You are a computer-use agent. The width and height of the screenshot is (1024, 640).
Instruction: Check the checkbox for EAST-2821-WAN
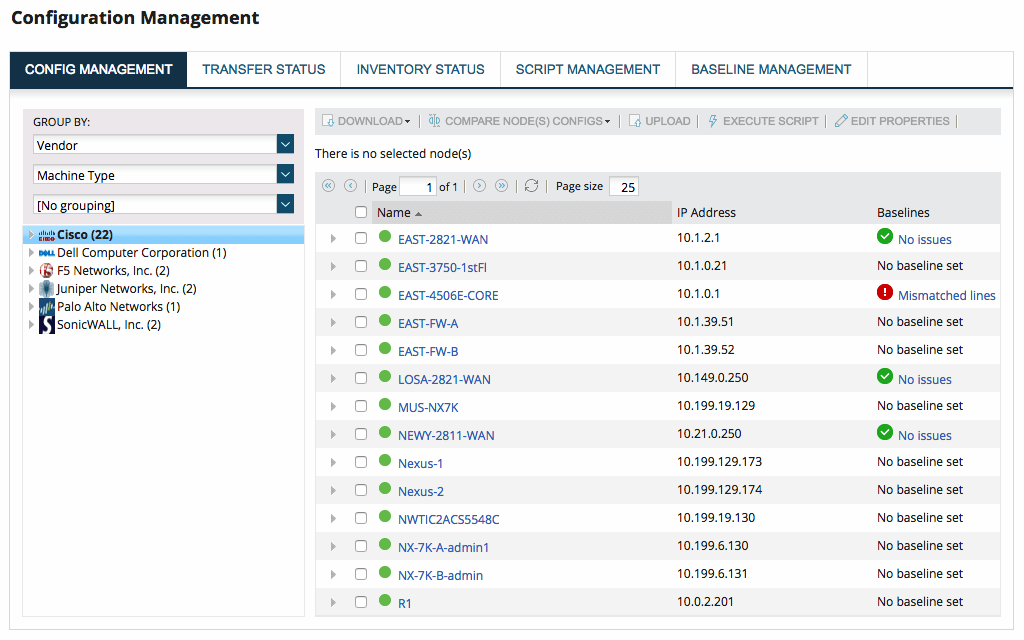click(360, 239)
